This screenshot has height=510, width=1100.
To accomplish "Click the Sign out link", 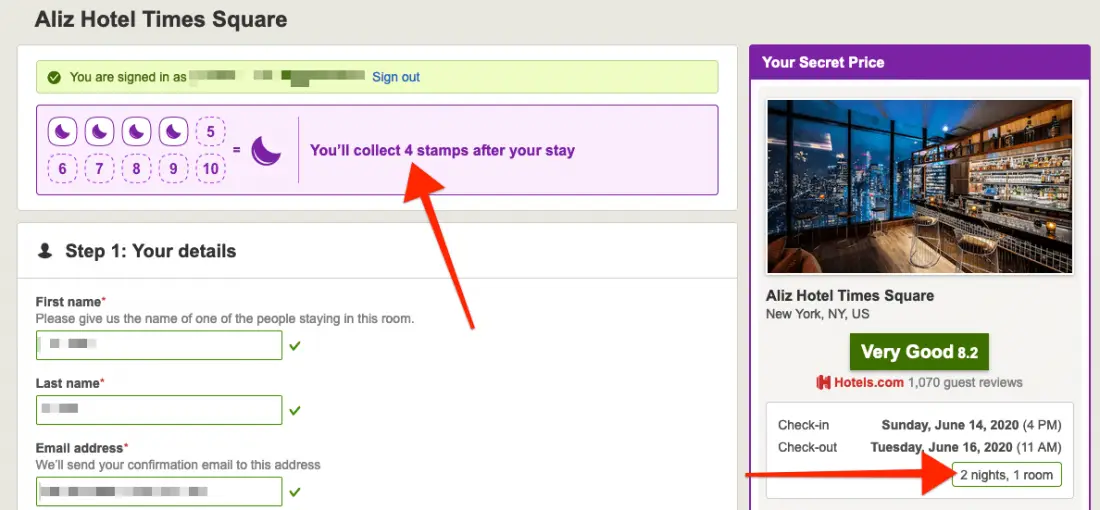I will click(x=396, y=77).
